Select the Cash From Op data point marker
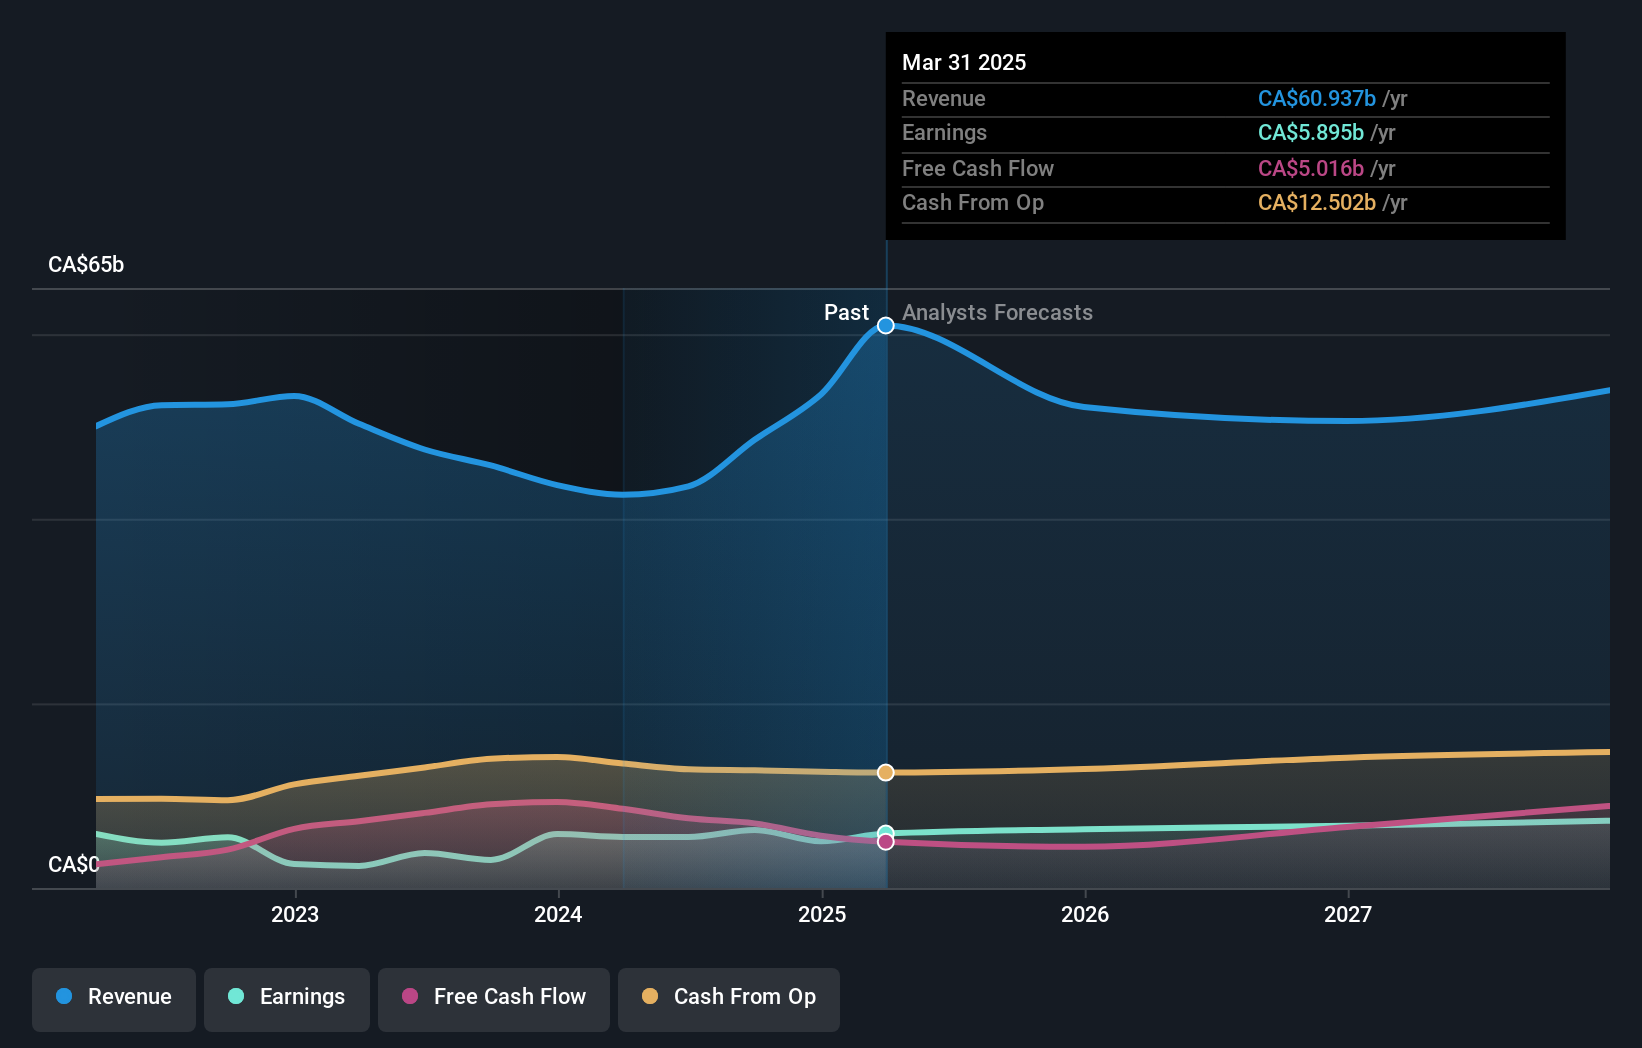 click(x=886, y=772)
